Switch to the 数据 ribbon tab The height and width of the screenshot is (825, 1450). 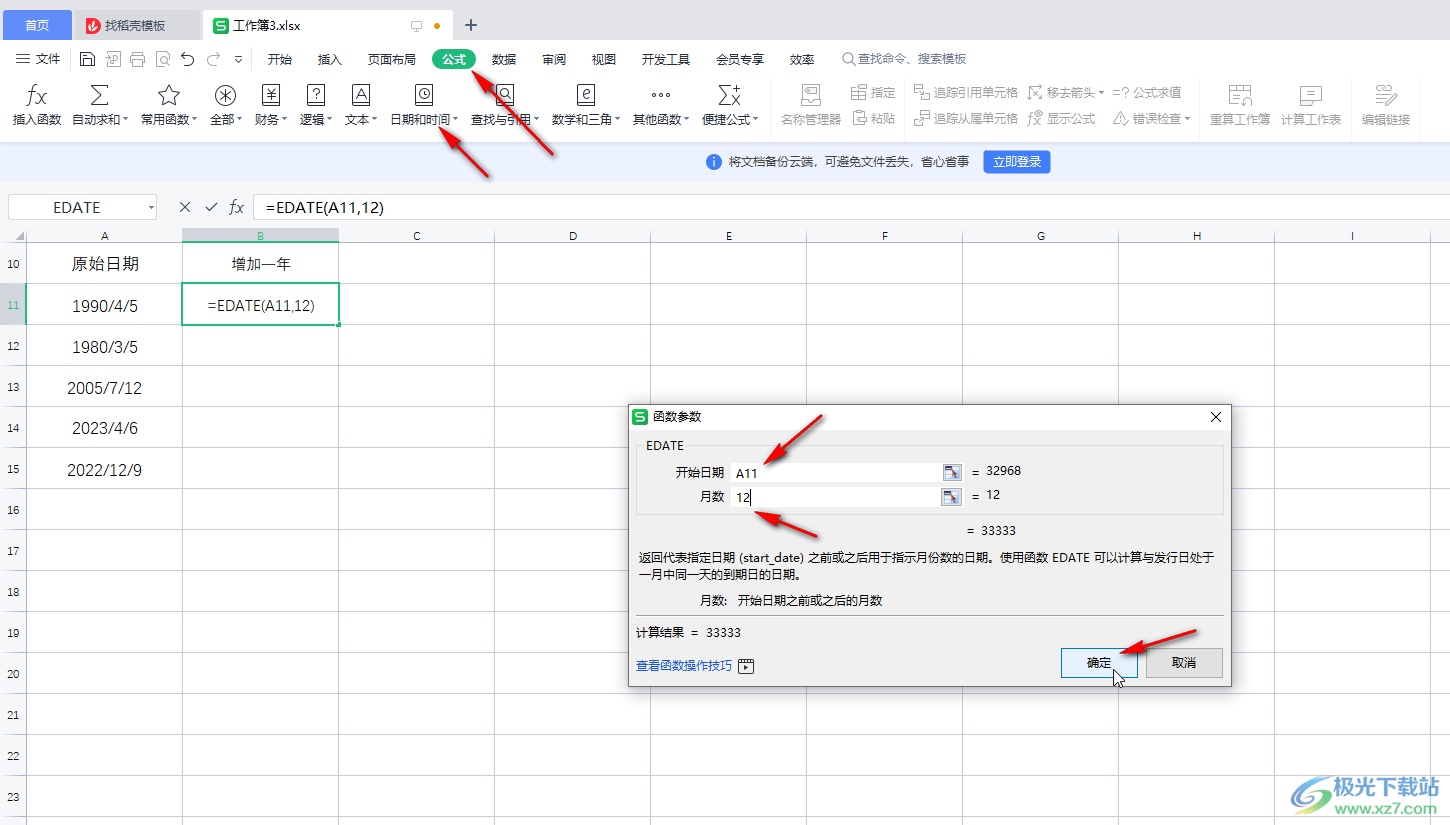click(x=504, y=60)
